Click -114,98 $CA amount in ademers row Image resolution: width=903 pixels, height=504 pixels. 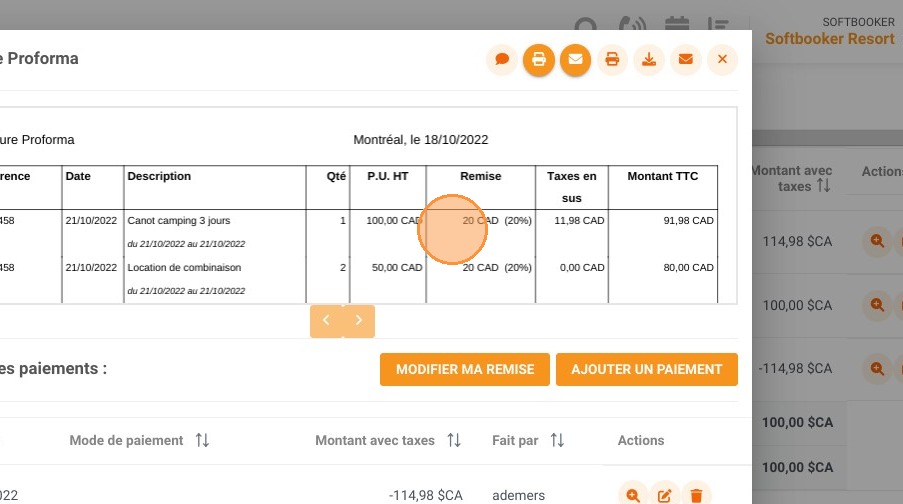tap(426, 495)
